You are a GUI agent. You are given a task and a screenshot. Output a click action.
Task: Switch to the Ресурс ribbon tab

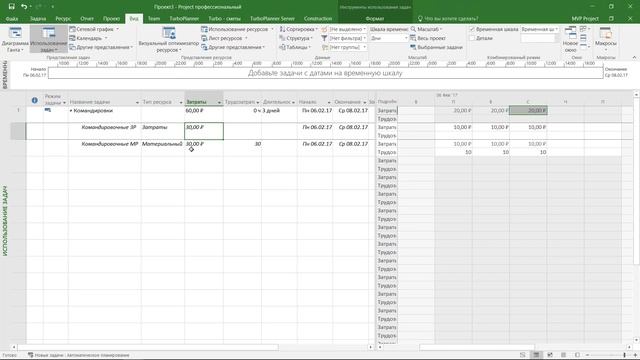point(63,19)
